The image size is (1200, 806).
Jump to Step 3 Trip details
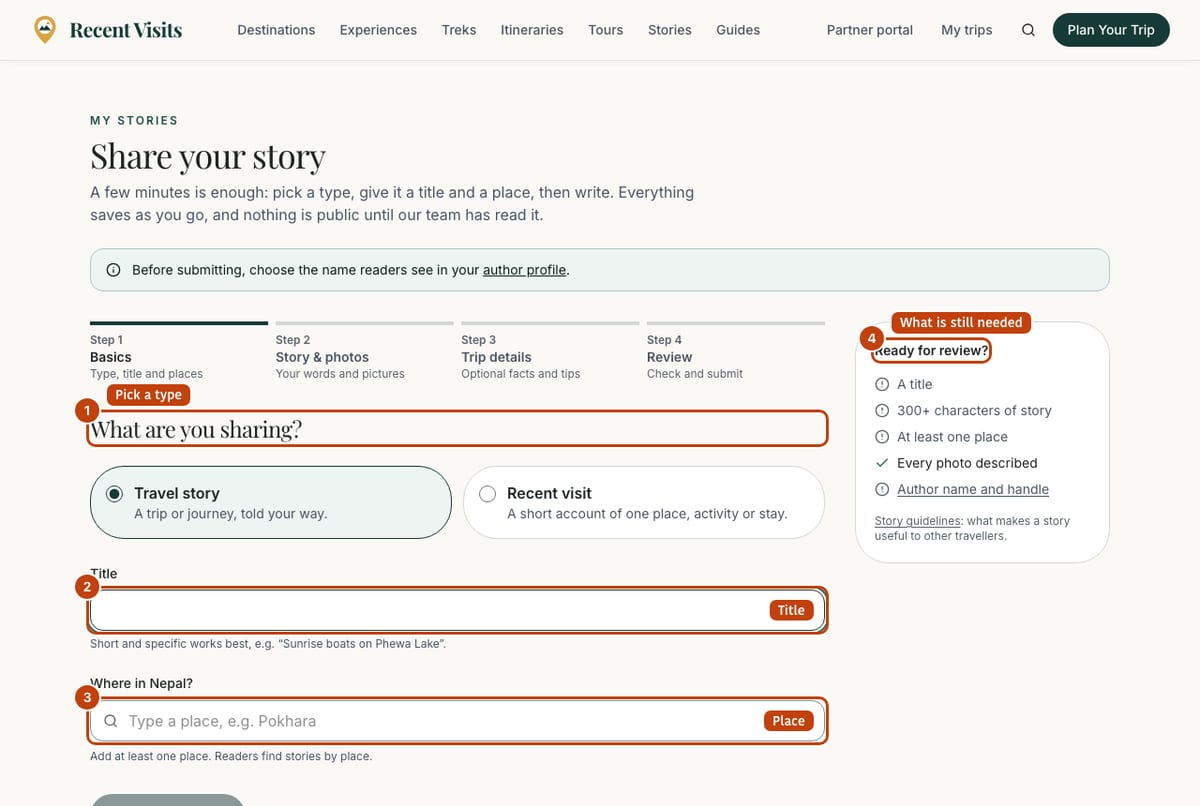pyautogui.click(x=550, y=352)
